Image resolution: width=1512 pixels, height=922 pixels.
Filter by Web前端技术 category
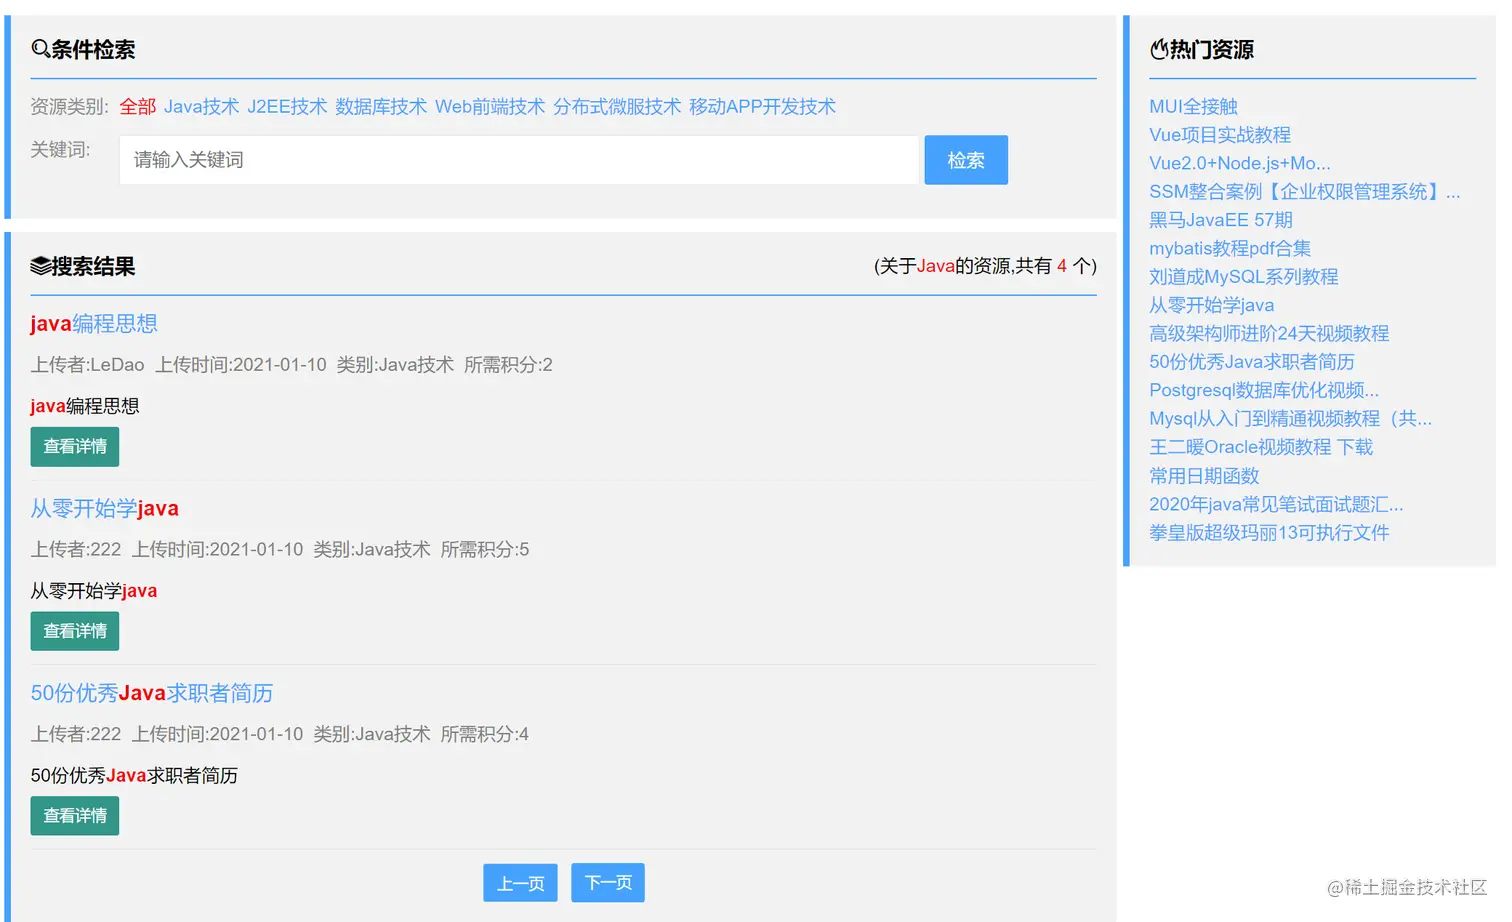(x=490, y=107)
